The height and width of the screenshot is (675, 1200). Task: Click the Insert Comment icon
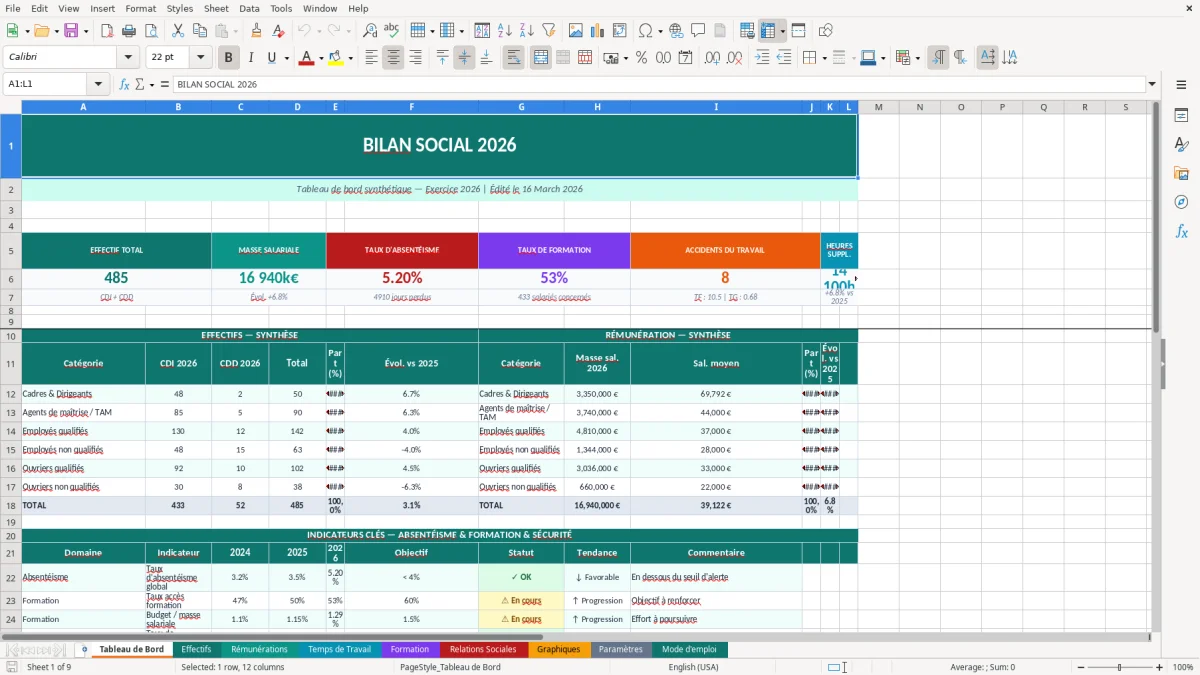click(x=698, y=31)
